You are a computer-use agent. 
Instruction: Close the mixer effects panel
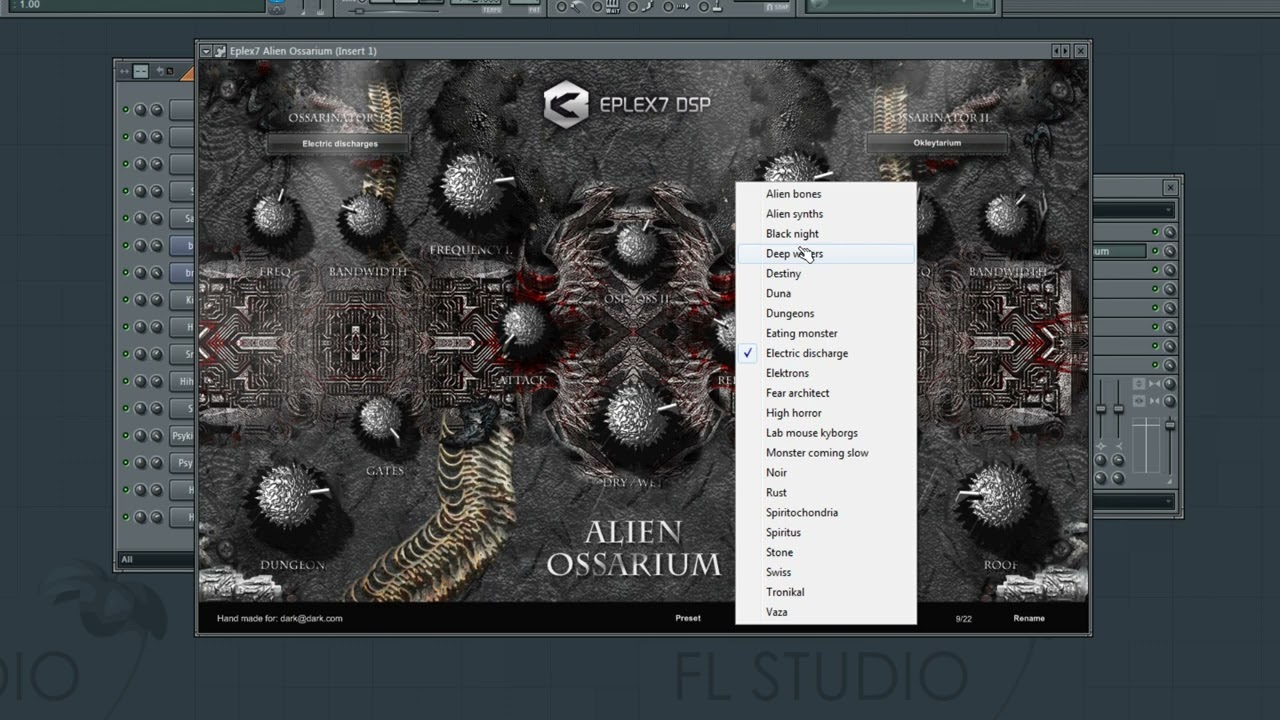(x=1170, y=187)
